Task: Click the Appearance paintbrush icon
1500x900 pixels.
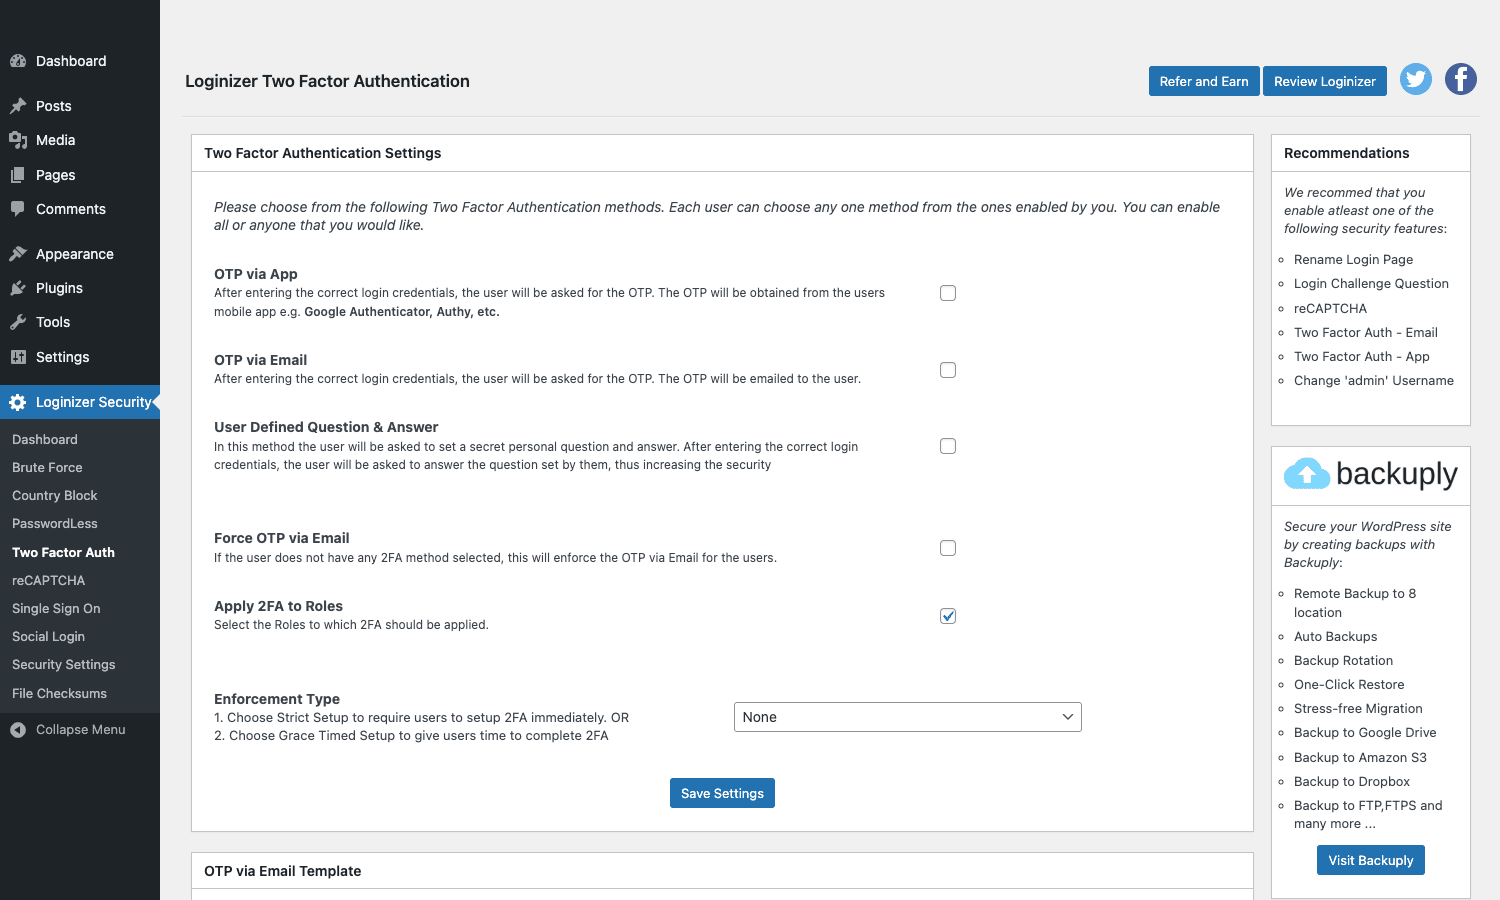Action: click(18, 254)
